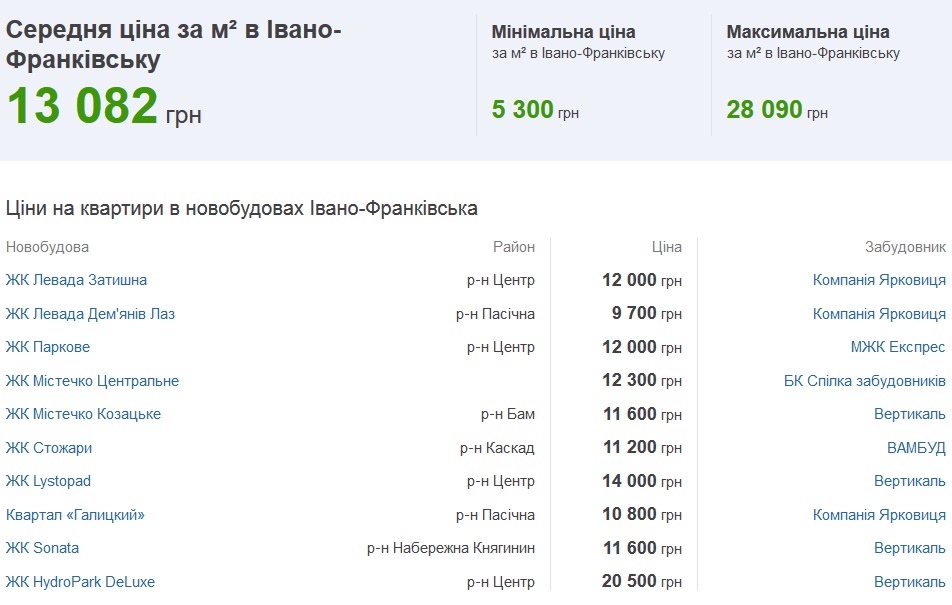The height and width of the screenshot is (605, 952).
Task: Click ЖК HydroPark DeLuxe link
Action: pos(80,582)
